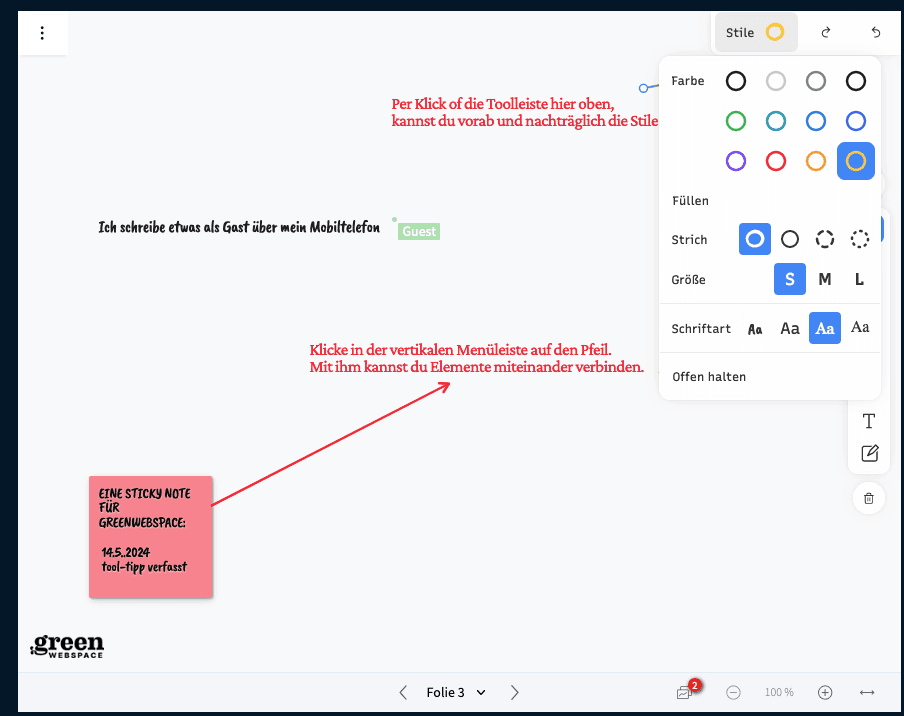Viewport: 904px width, 716px height.
Task: Select the Text tool on the right panel
Action: (868, 421)
